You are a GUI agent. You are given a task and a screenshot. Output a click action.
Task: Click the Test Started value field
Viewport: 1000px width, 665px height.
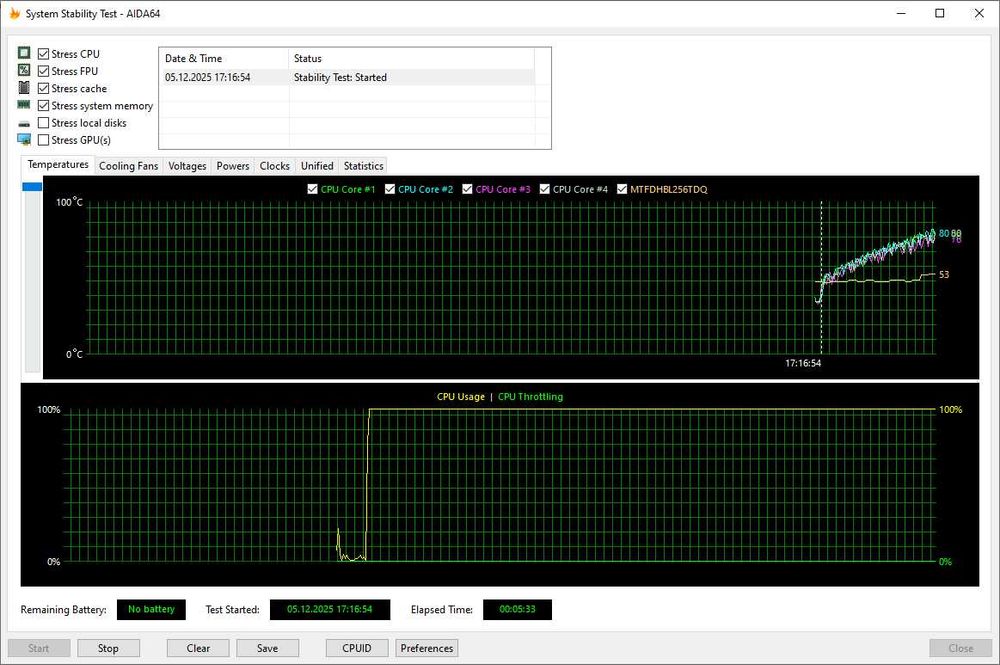click(x=330, y=609)
